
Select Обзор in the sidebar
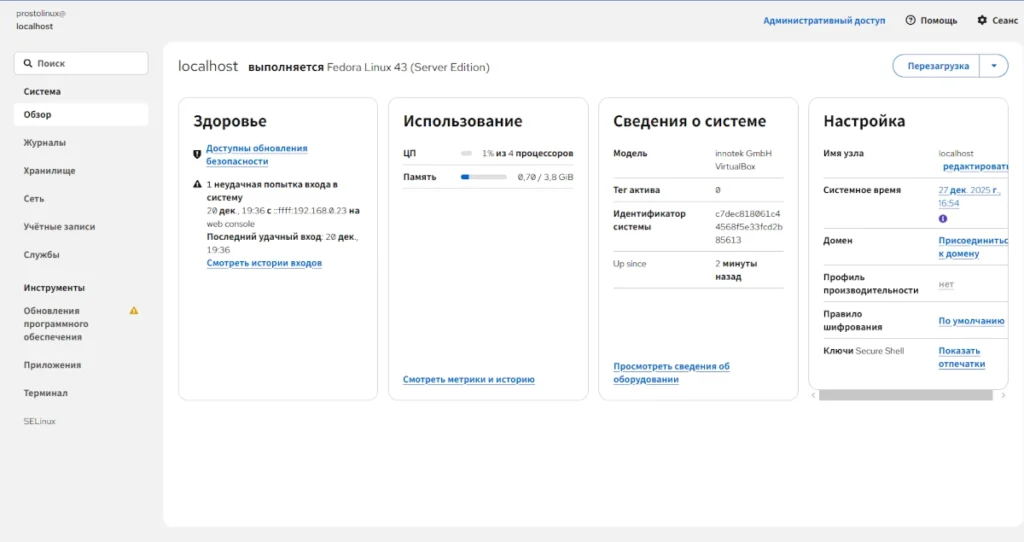point(81,114)
